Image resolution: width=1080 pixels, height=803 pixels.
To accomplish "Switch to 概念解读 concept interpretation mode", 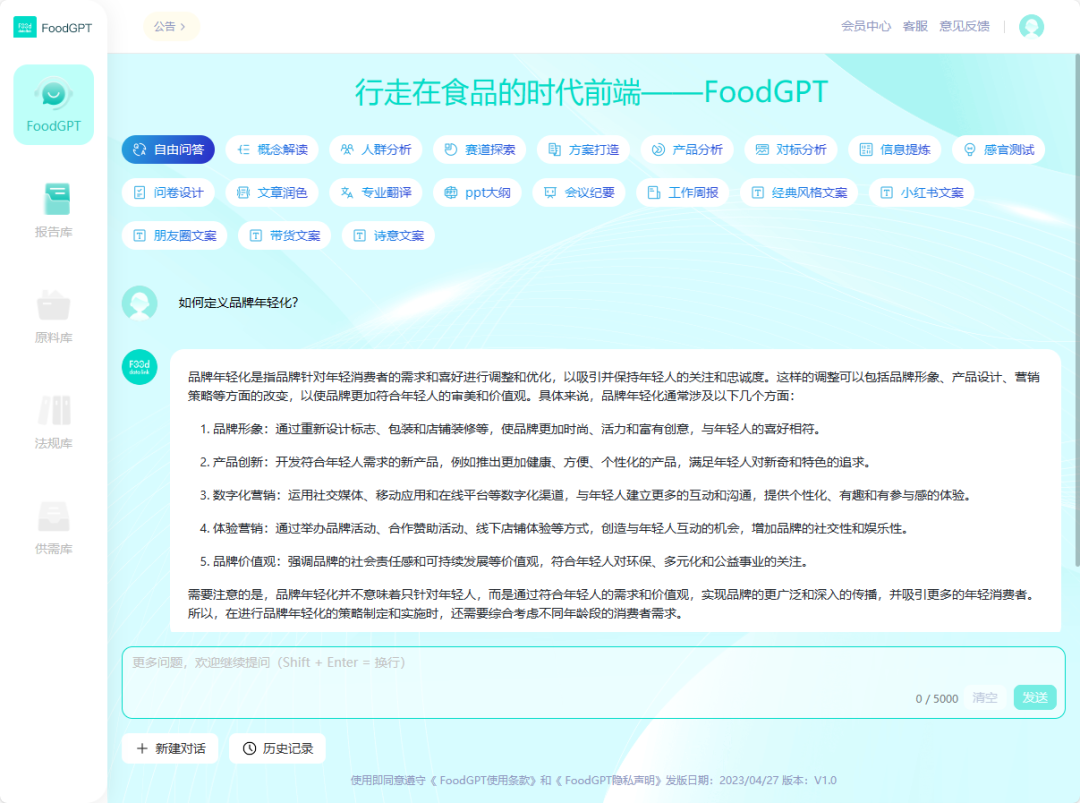I will click(272, 150).
